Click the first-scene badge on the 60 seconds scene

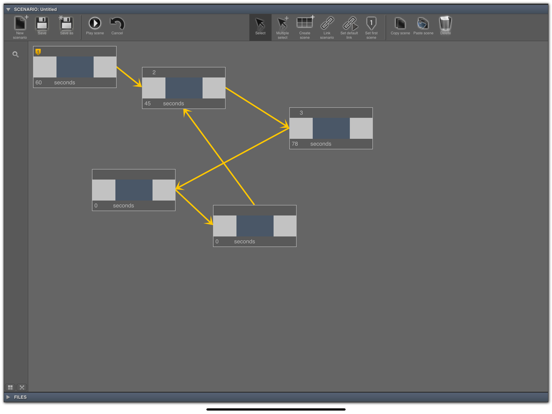pos(38,52)
